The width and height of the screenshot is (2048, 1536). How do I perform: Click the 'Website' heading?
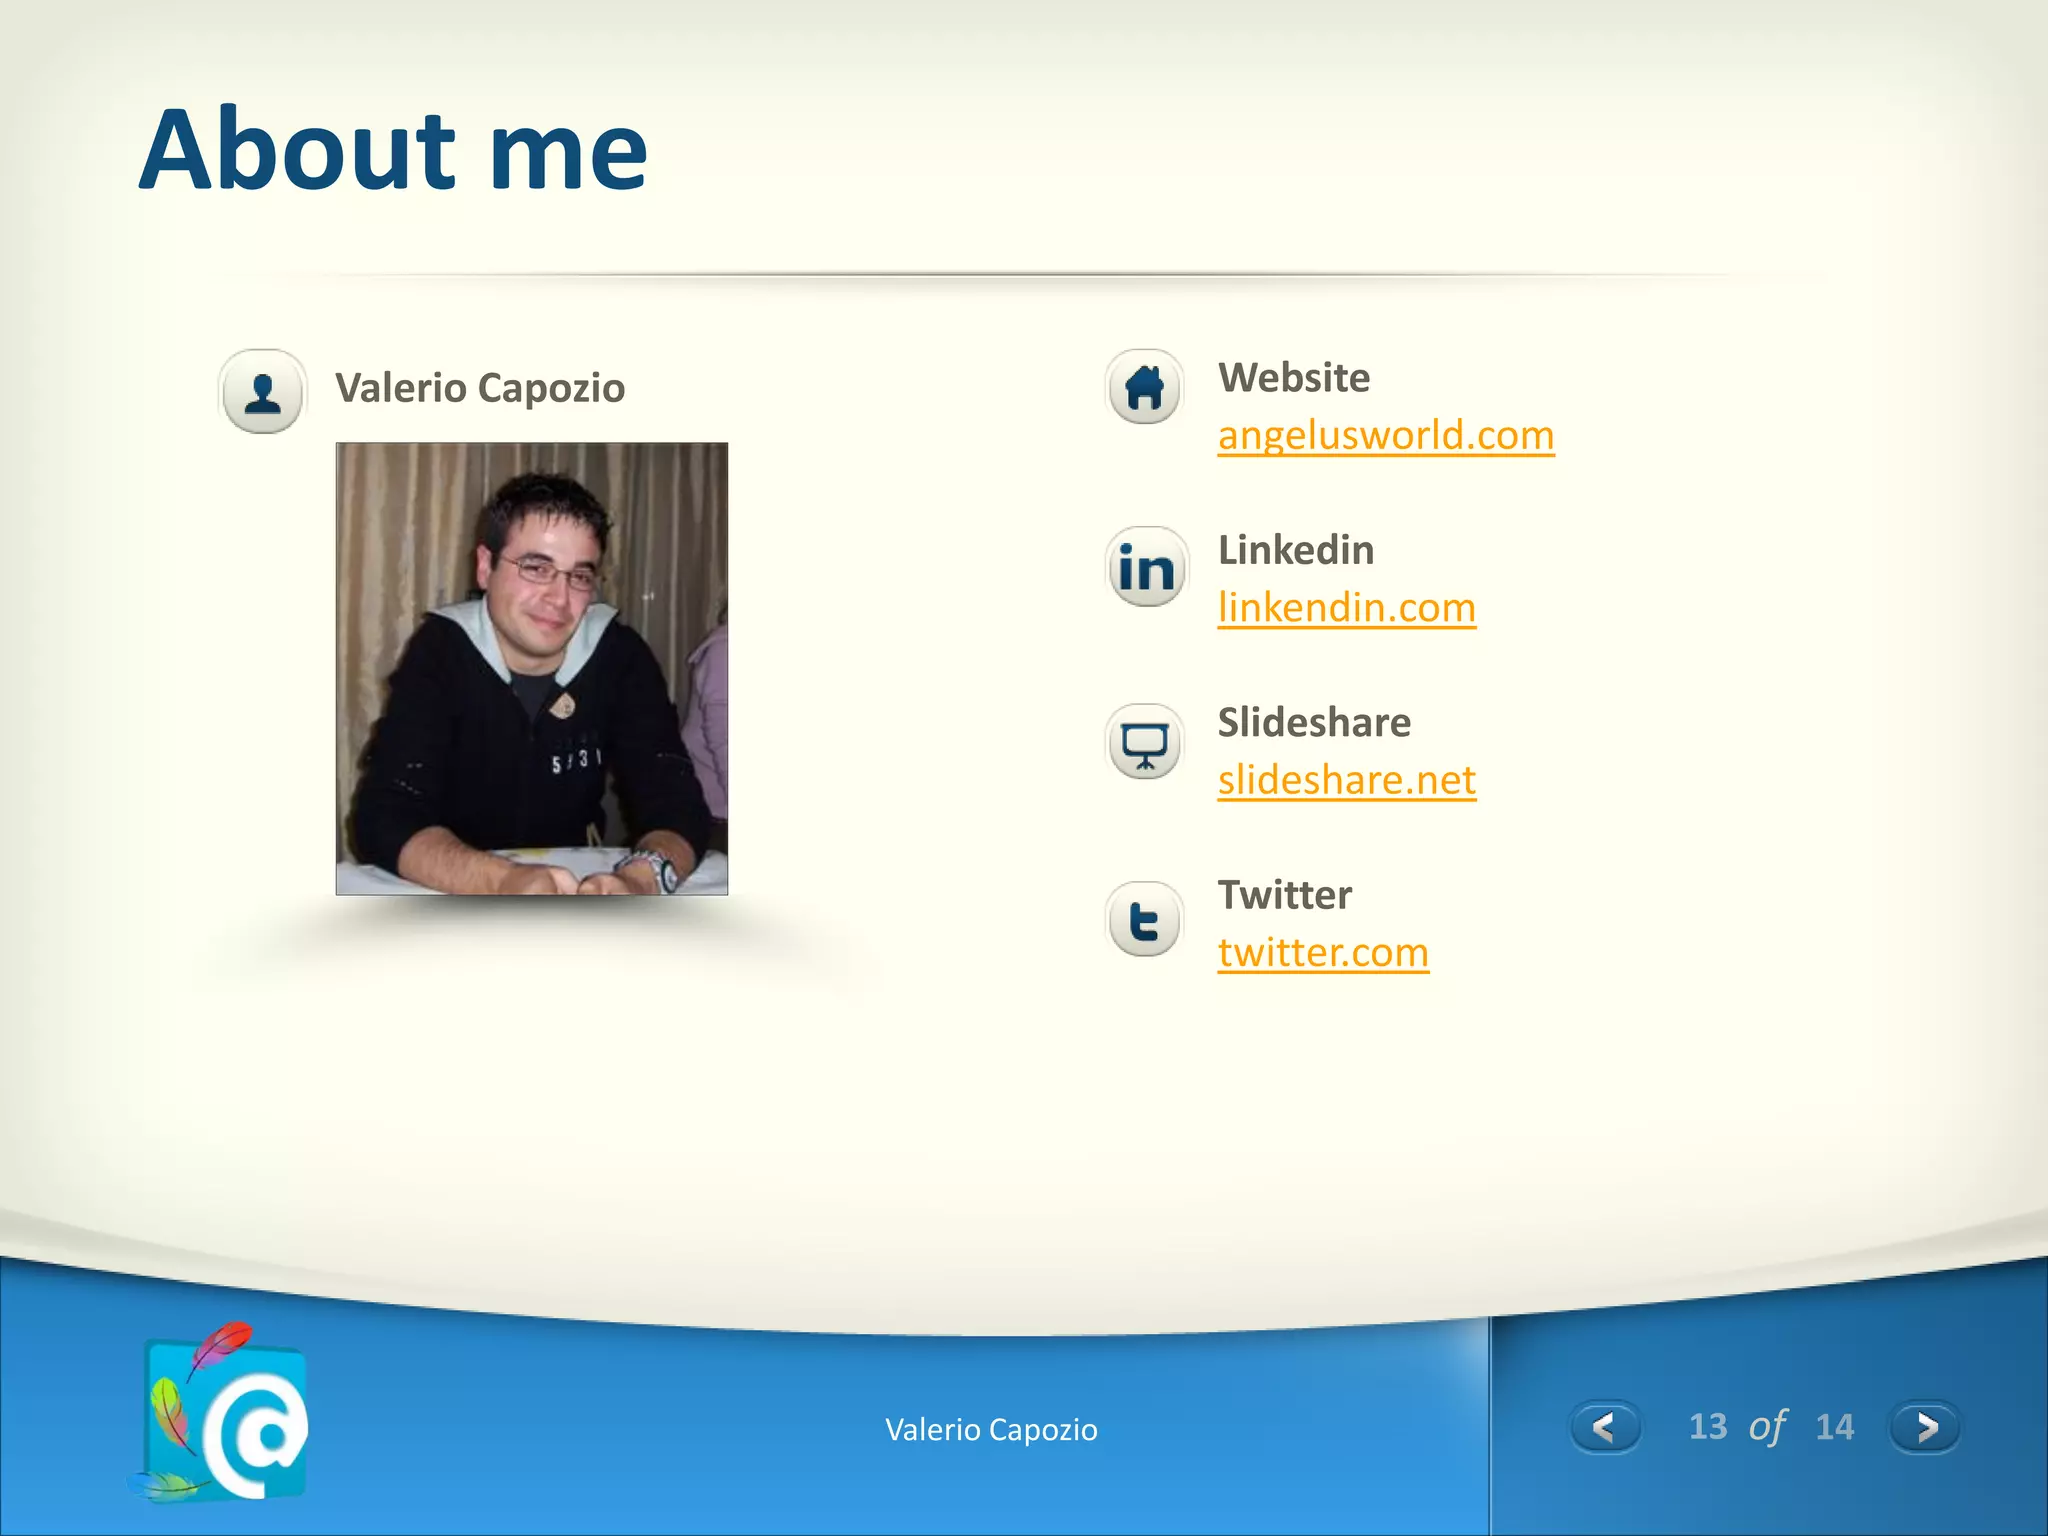(1294, 378)
